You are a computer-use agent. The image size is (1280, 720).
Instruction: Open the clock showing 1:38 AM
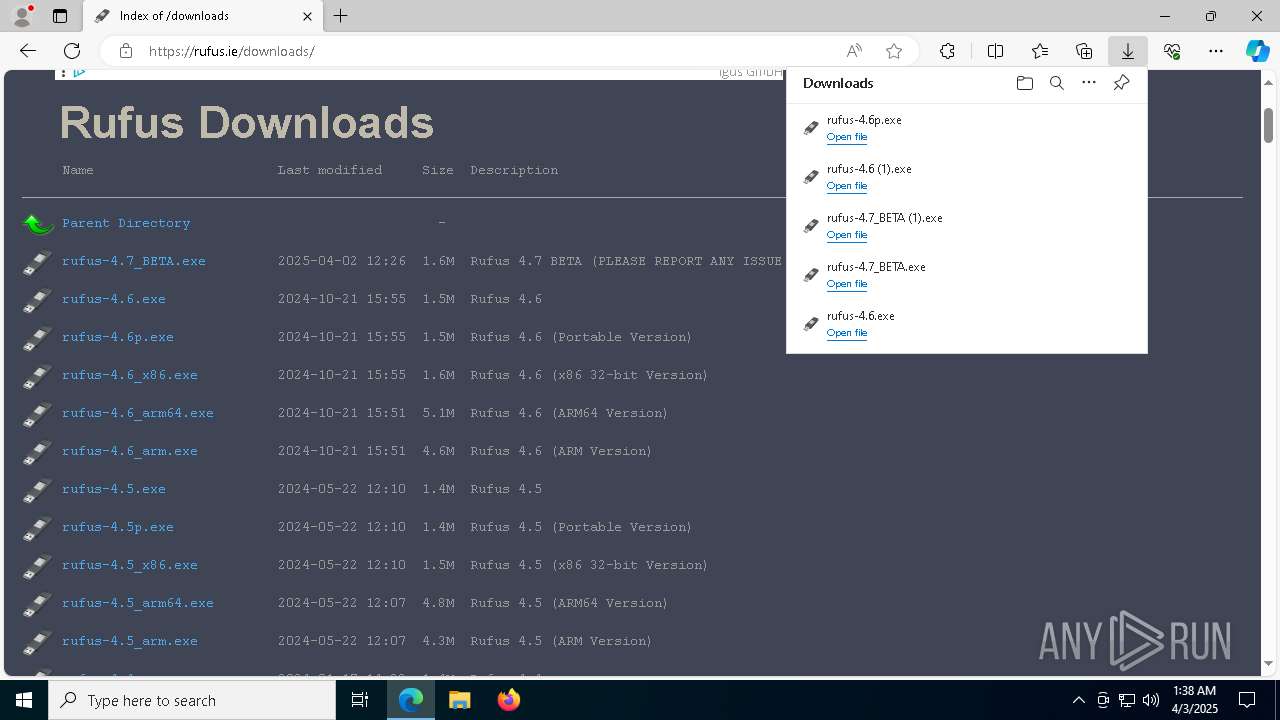pos(1194,700)
